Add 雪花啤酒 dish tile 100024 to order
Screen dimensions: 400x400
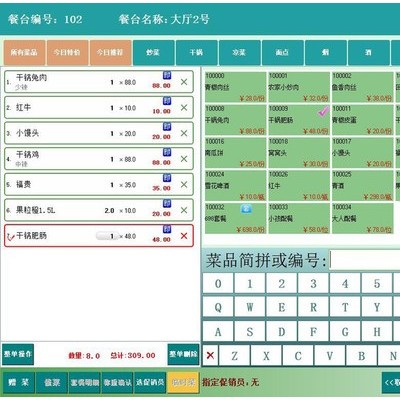235,185
